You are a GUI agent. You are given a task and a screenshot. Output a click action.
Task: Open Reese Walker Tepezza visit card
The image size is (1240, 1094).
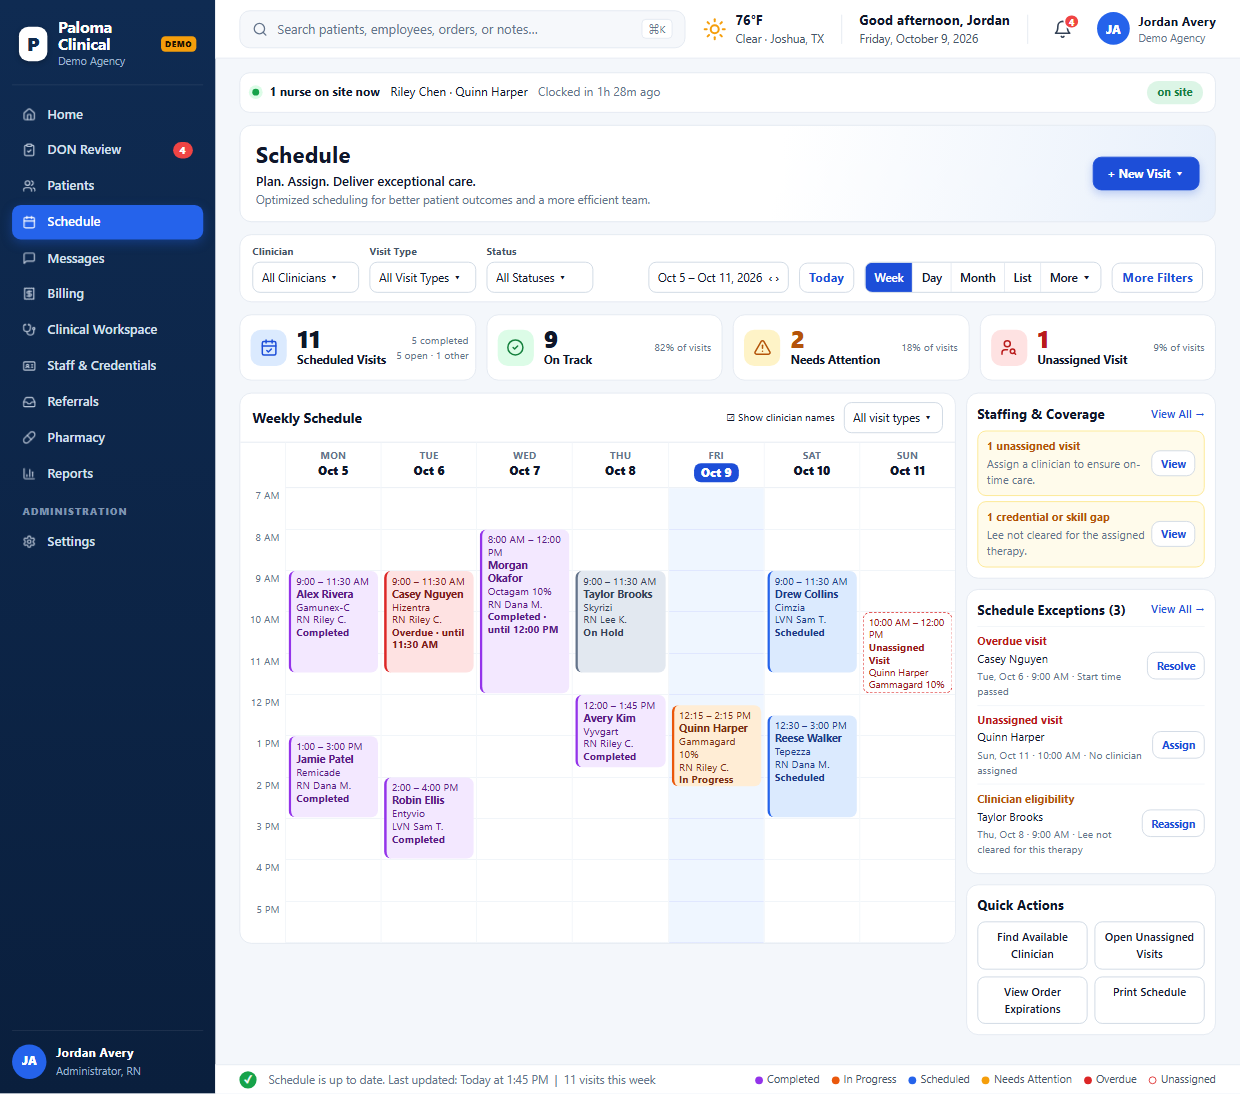[x=812, y=766]
